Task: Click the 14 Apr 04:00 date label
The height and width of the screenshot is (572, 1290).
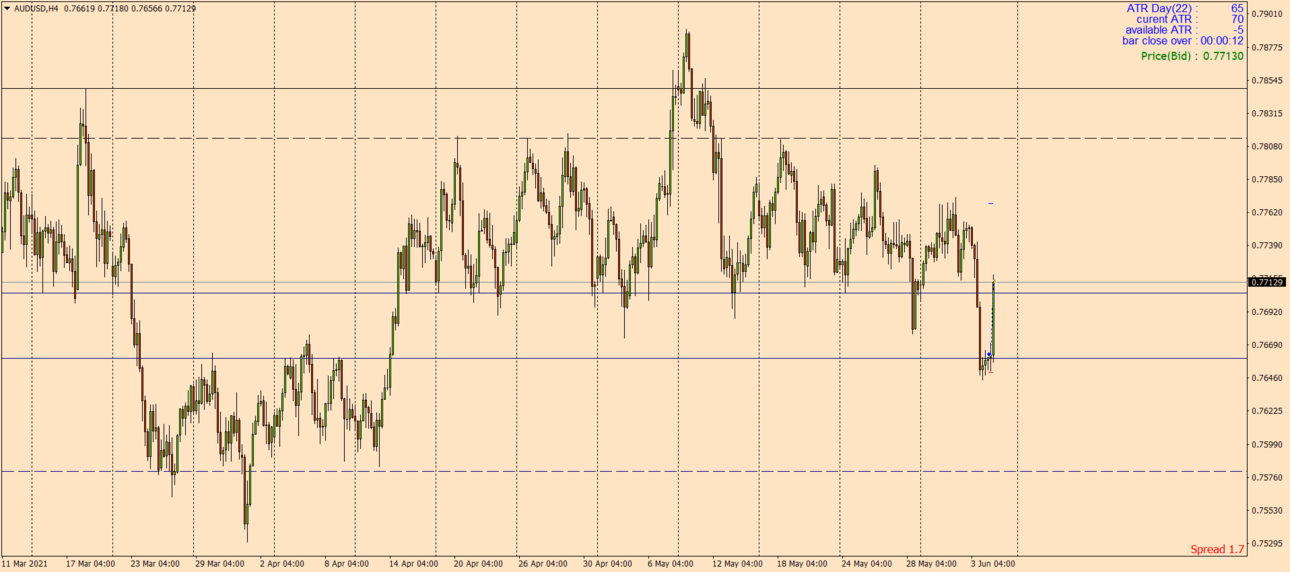Action: coord(415,564)
